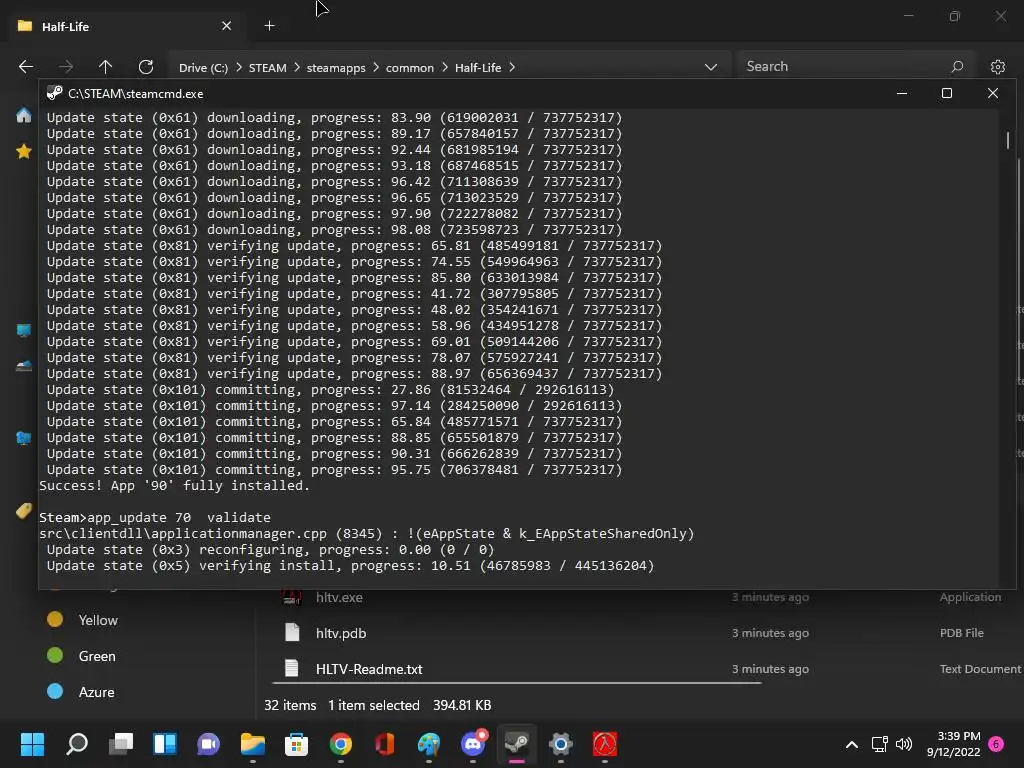Expand chevron after Drive (C:)
Image resolution: width=1024 pixels, height=768 pixels.
(238, 67)
